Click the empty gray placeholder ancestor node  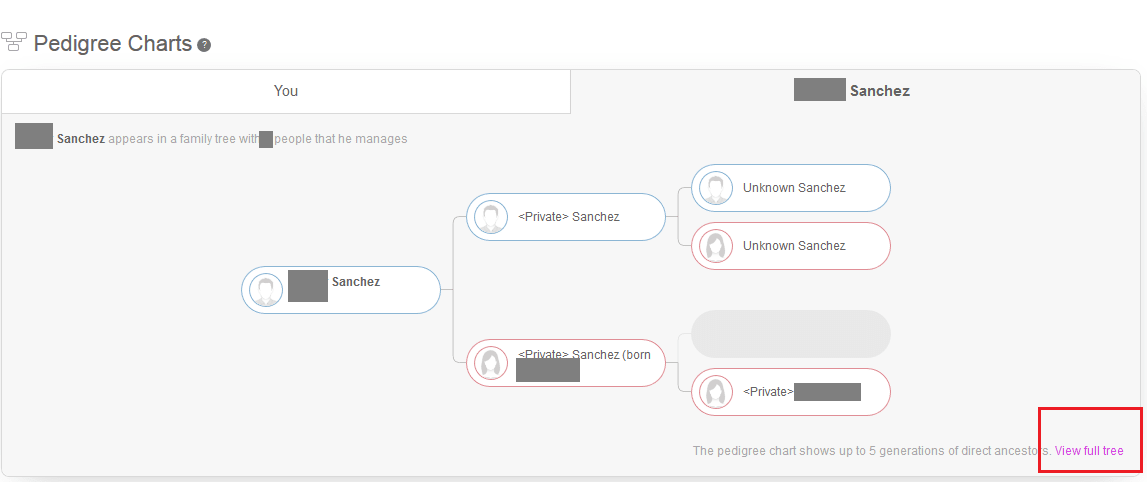[x=791, y=334]
